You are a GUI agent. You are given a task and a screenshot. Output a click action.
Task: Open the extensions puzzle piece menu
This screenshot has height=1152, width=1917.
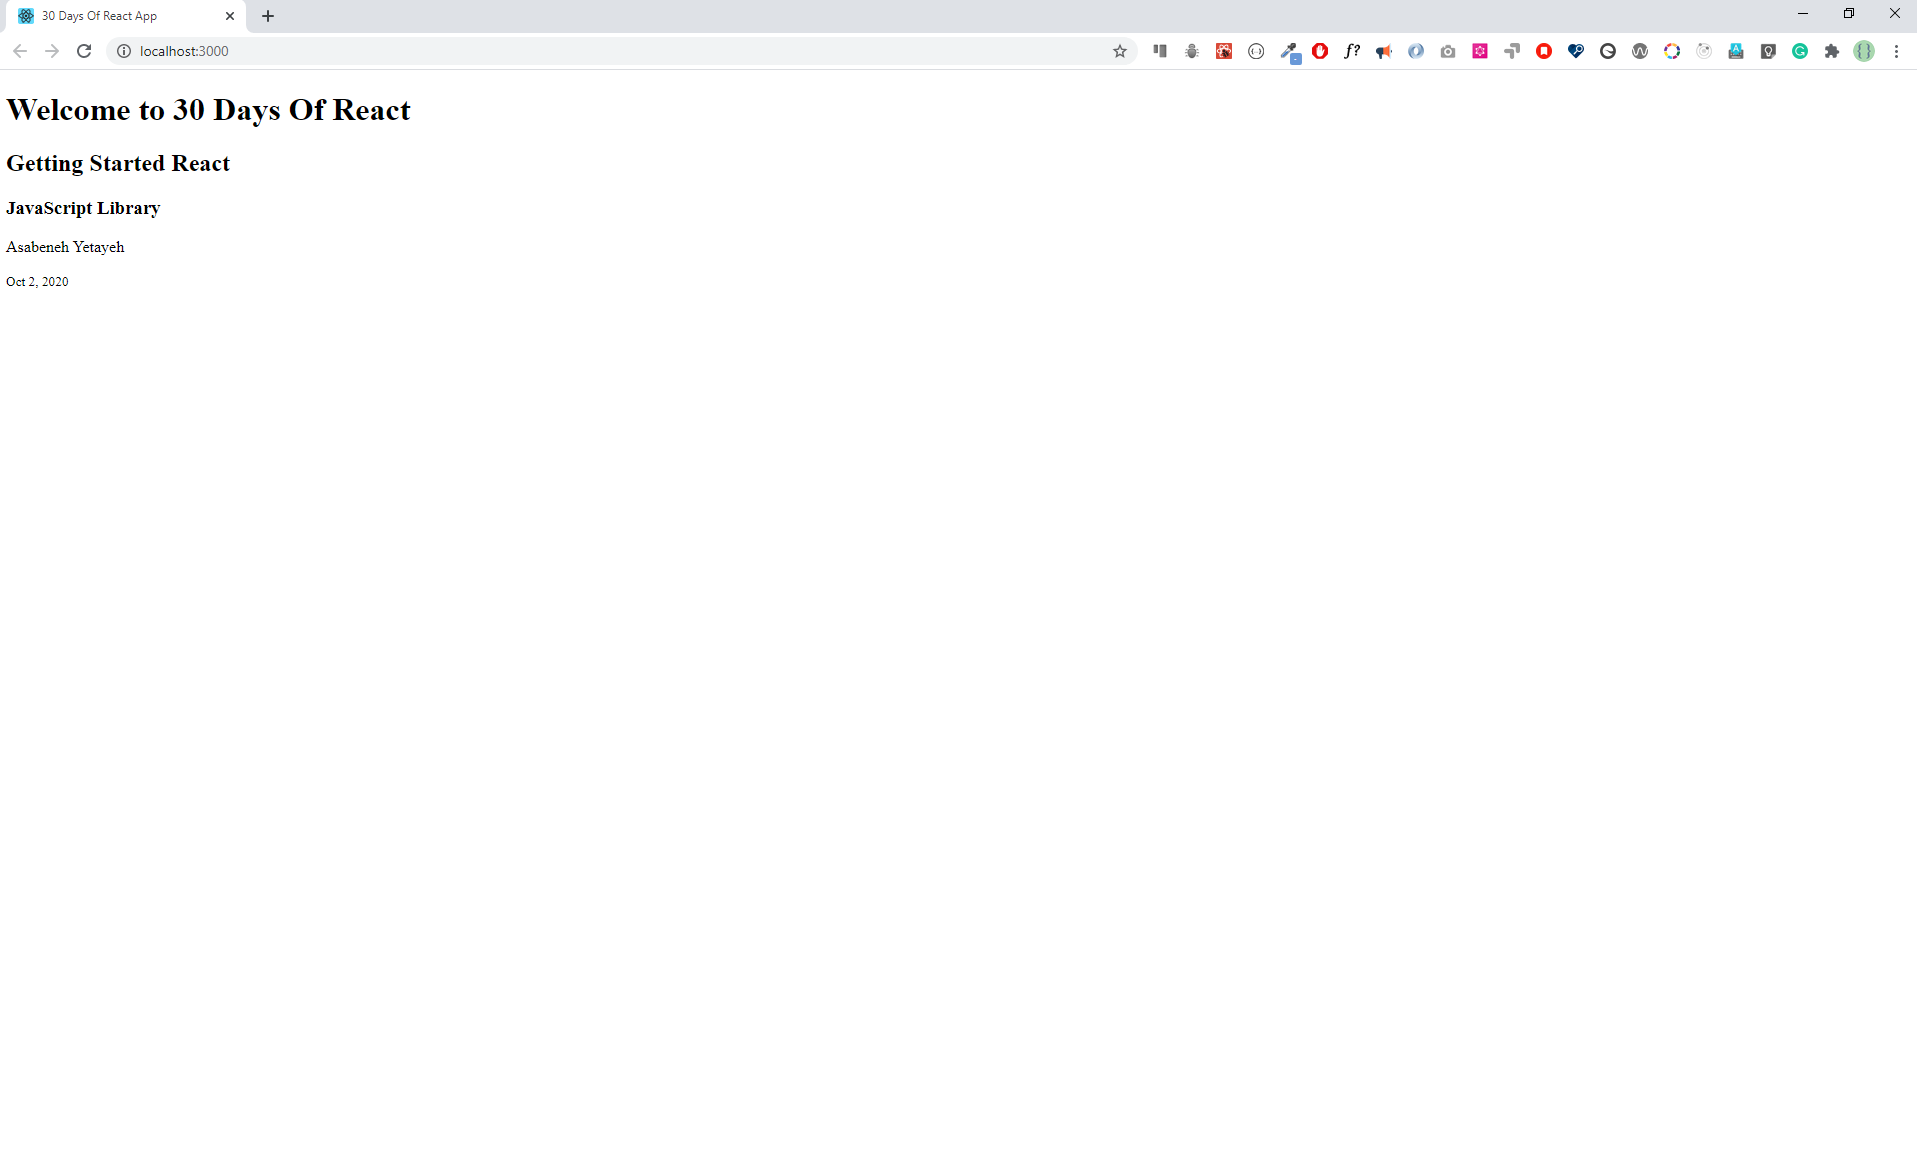point(1832,50)
